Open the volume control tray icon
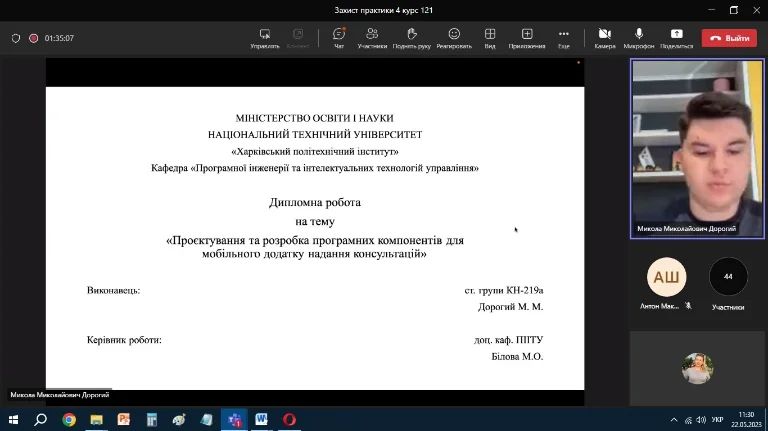 [701, 420]
